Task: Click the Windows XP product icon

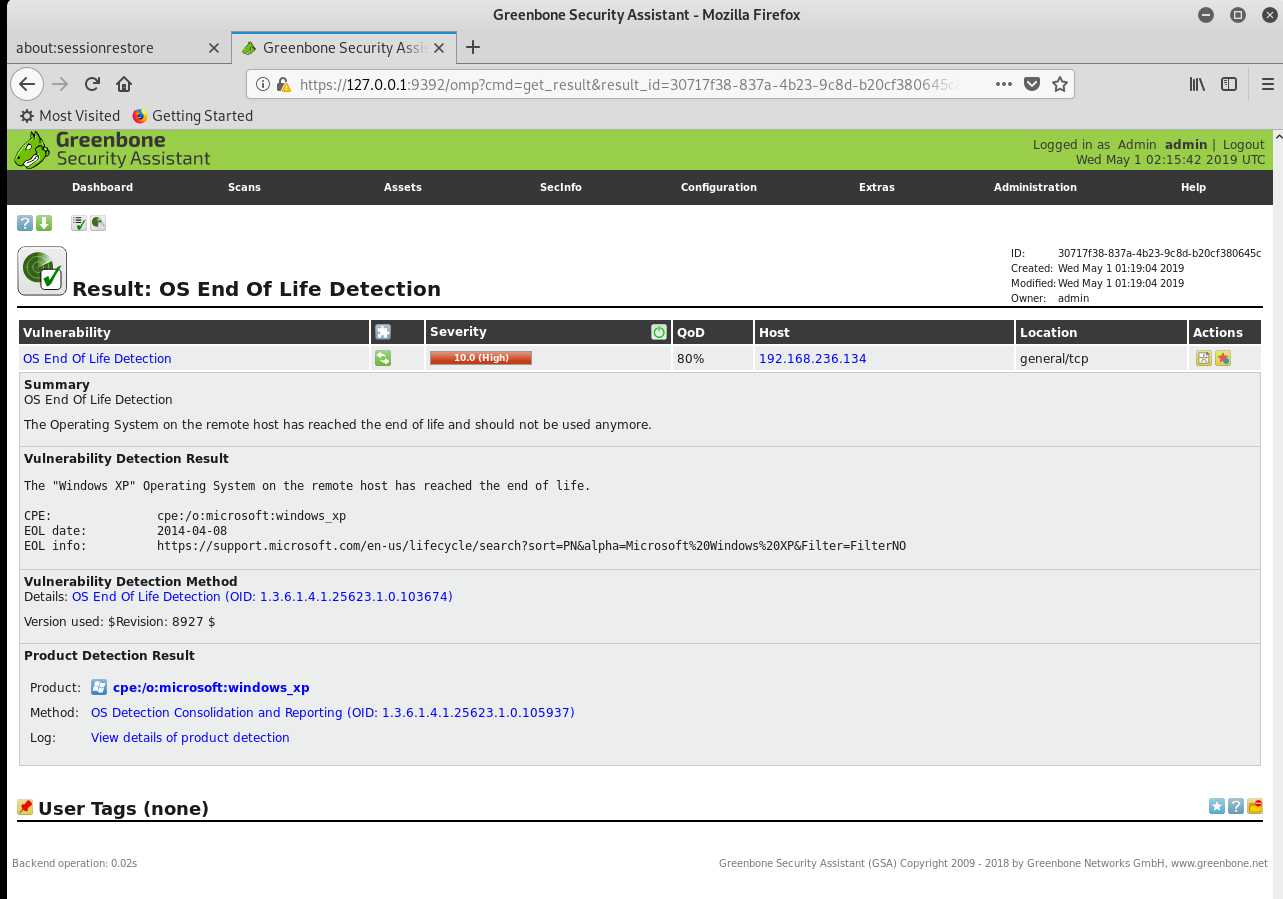Action: tap(99, 687)
